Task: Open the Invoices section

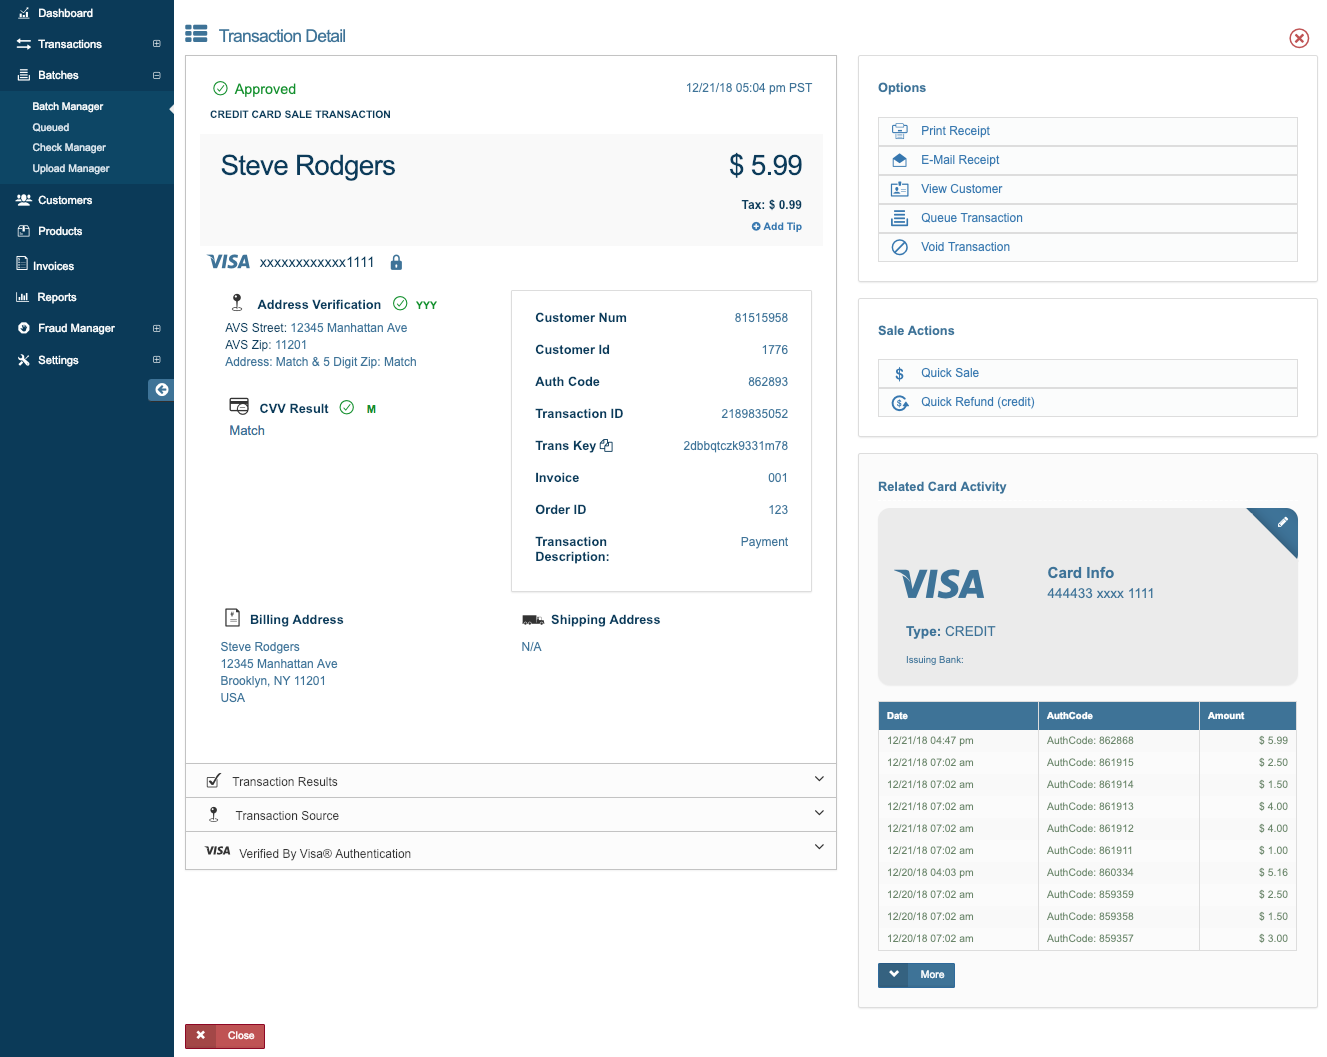Action: (x=52, y=265)
